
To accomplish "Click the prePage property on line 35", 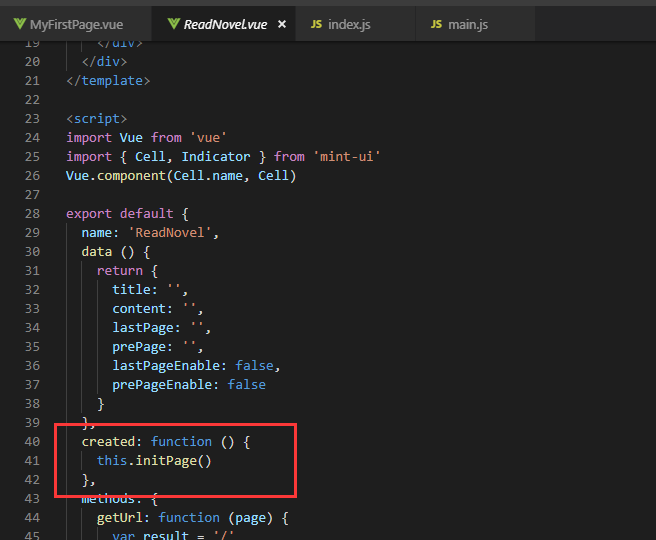I will tap(138, 347).
